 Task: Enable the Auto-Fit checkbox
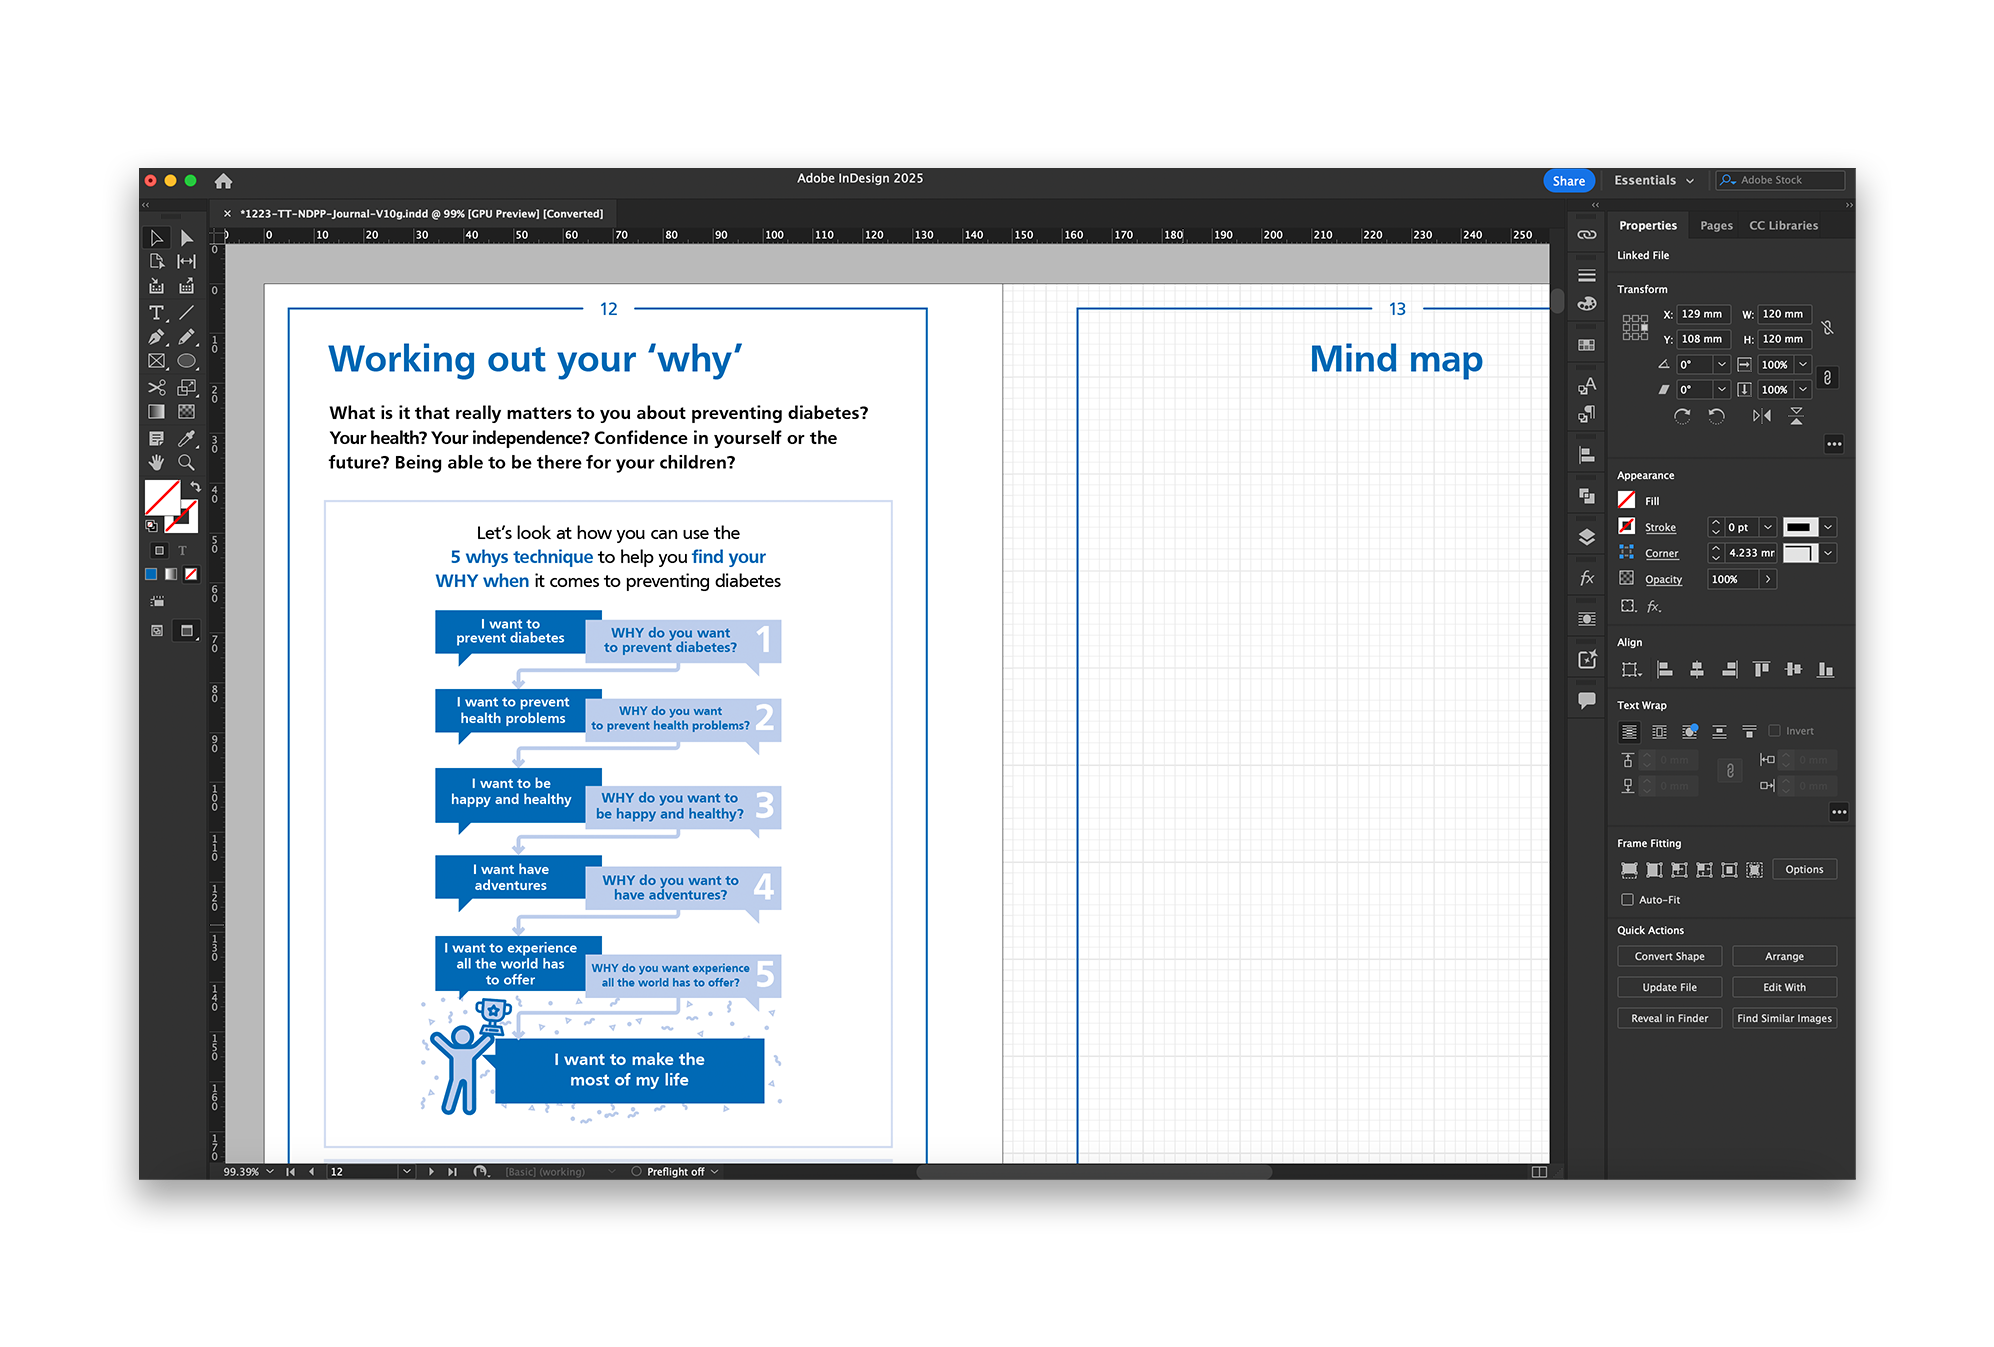[1629, 900]
